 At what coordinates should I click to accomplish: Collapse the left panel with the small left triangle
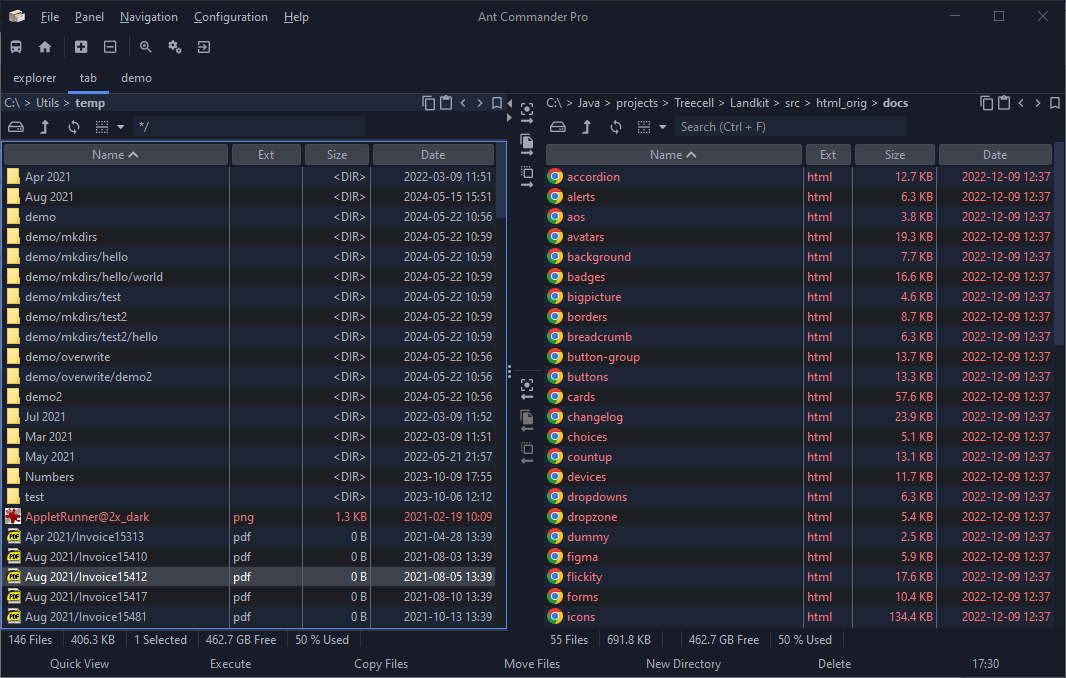510,104
